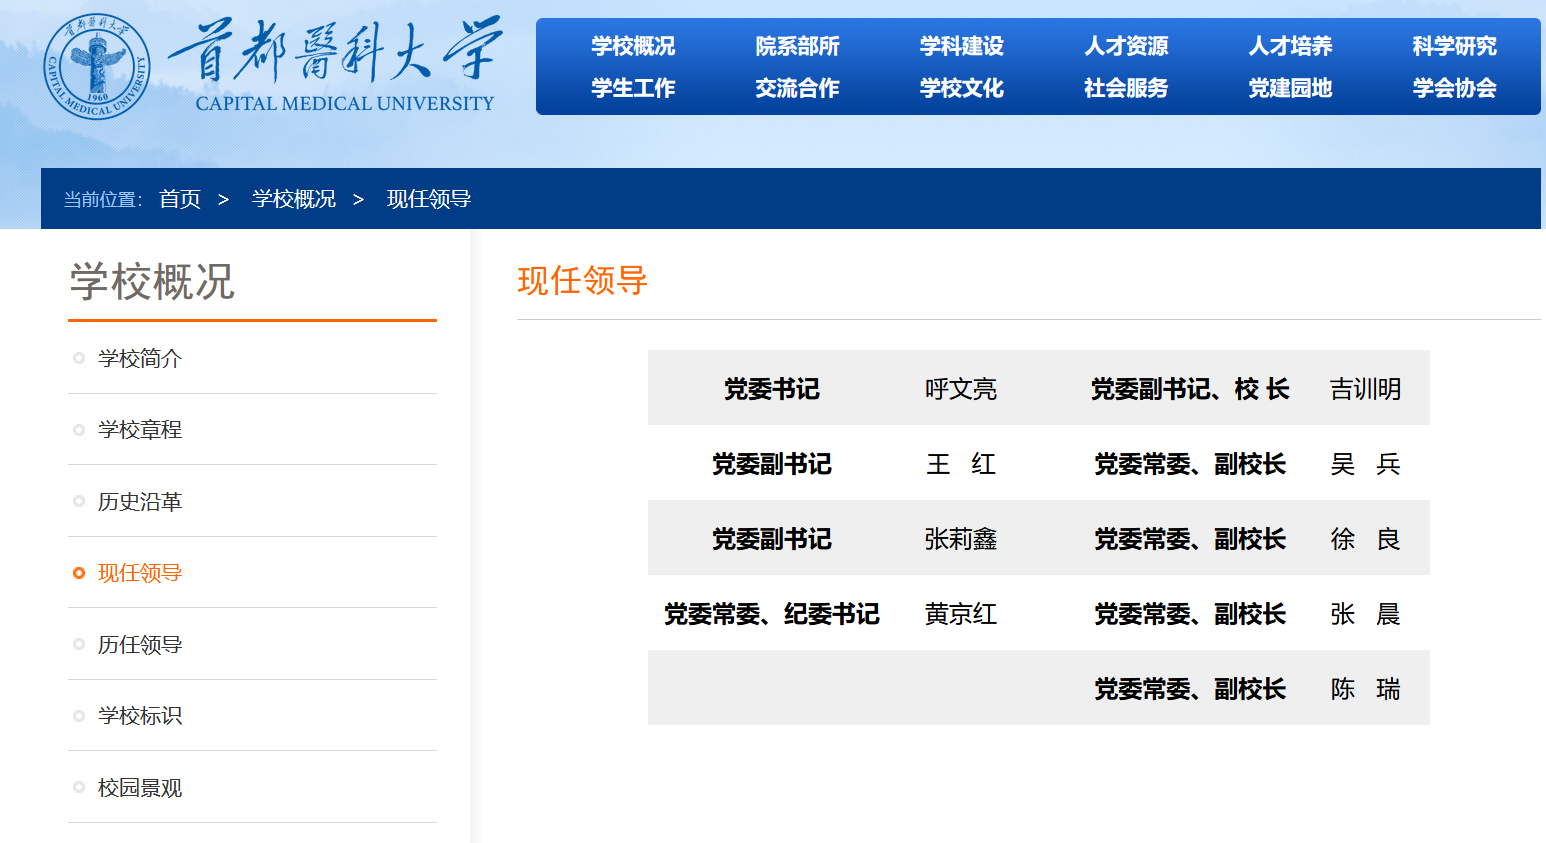Click the bullet icon beside 历史沿革
Screen dimensions: 1546x843
79,501
